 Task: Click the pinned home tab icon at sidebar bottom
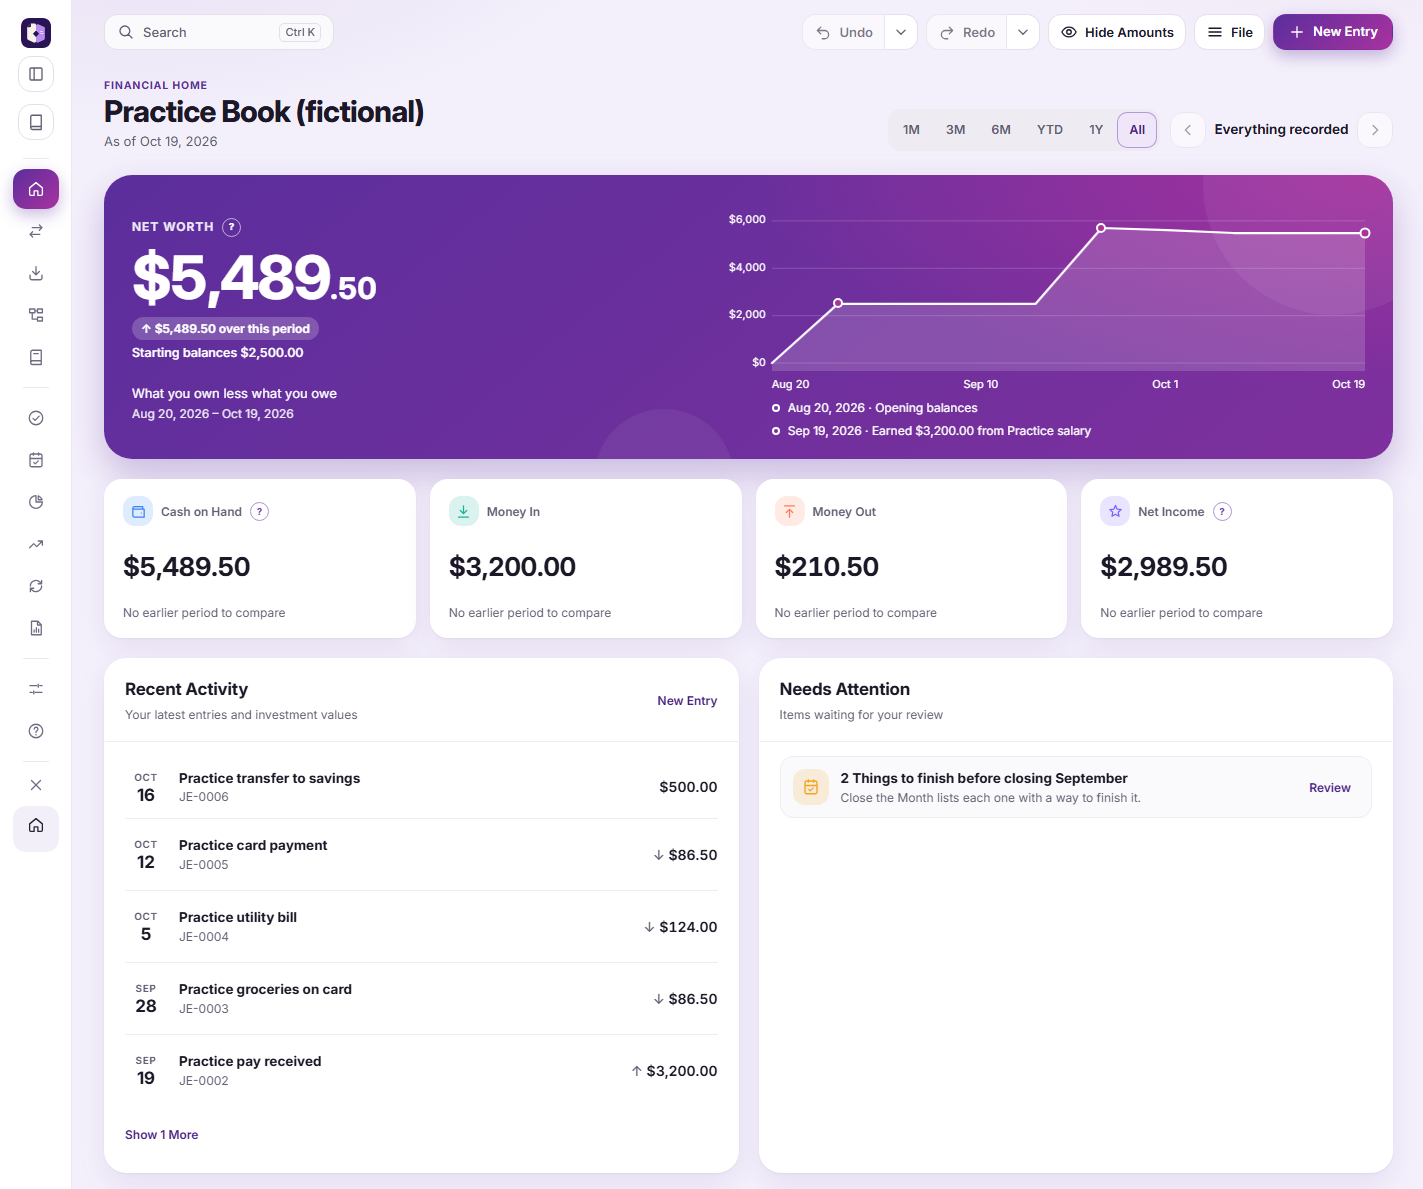[36, 826]
